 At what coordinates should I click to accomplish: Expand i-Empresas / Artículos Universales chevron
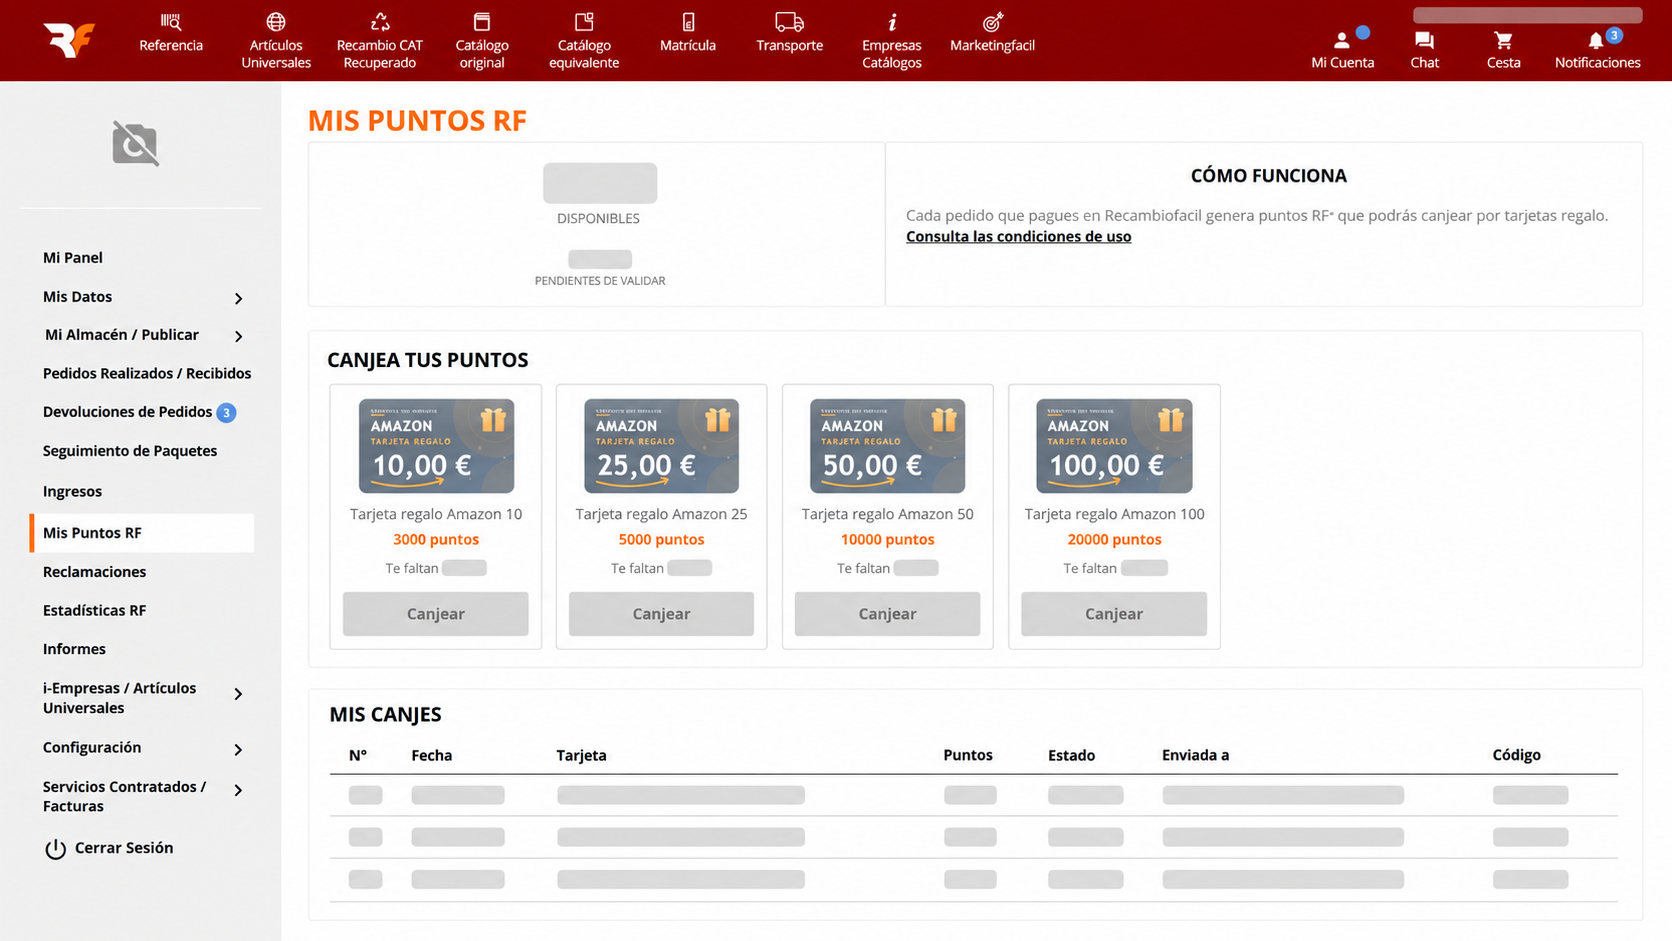238,694
